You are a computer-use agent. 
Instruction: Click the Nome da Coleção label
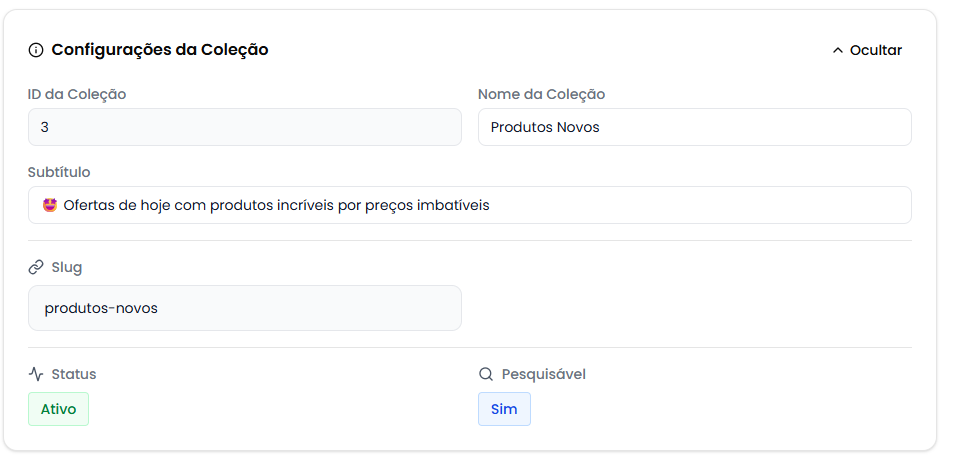[x=541, y=94]
